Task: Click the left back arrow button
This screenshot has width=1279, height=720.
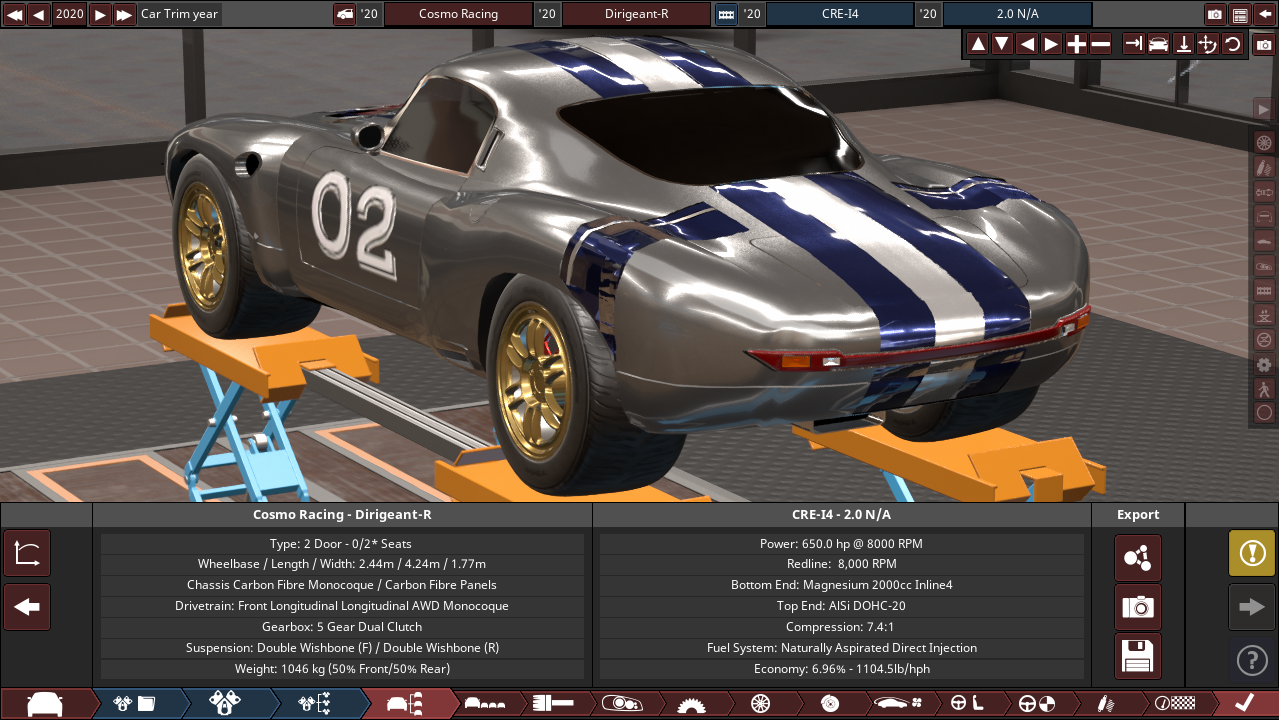Action: tap(27, 607)
